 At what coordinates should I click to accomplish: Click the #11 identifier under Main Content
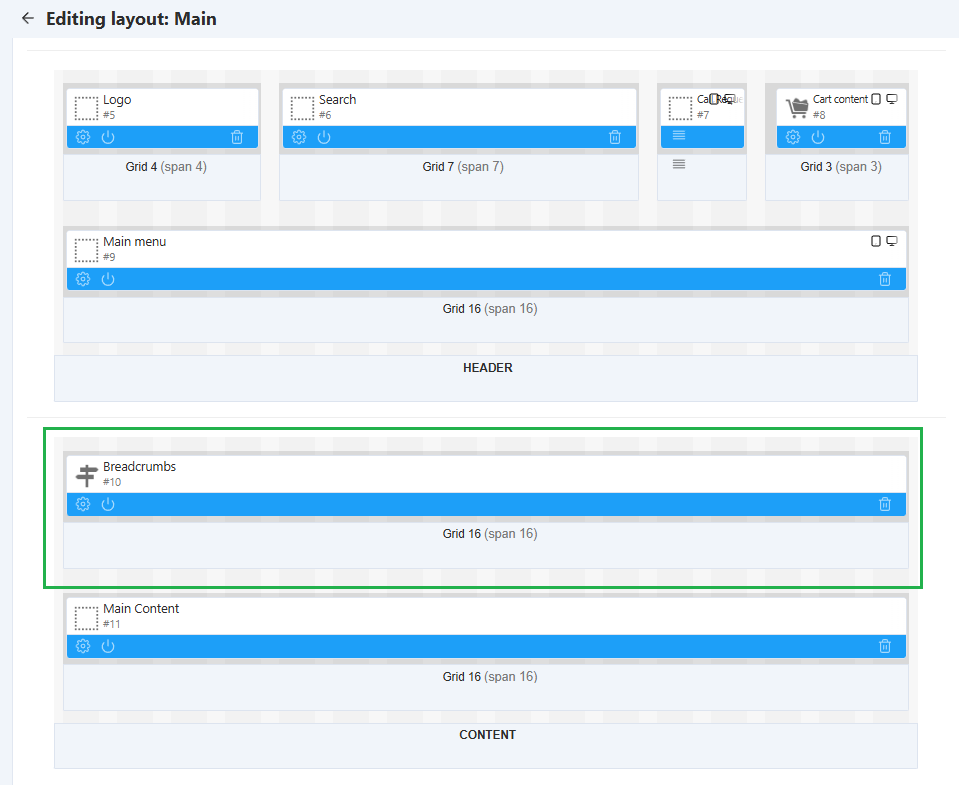(x=111, y=624)
